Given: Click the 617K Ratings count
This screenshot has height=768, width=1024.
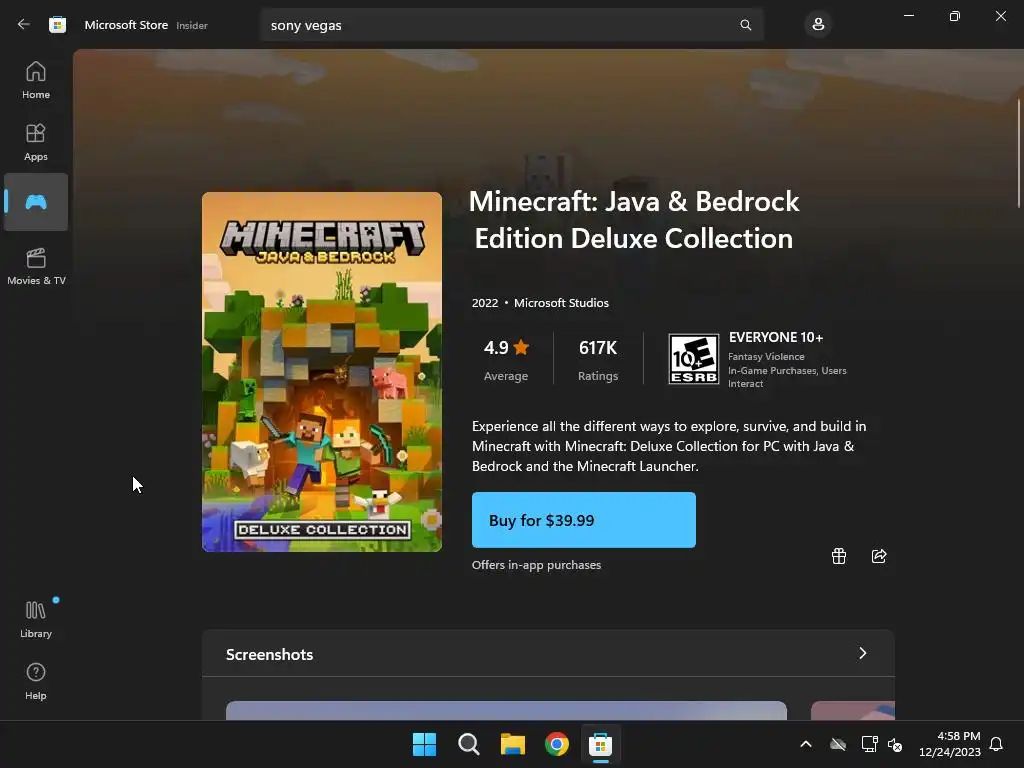Looking at the screenshot, I should pyautogui.click(x=598, y=359).
